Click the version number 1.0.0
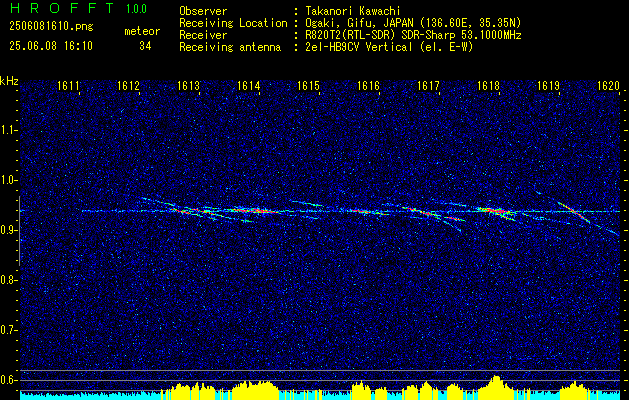Image resolution: width=629 pixels, height=400 pixels. (x=136, y=8)
